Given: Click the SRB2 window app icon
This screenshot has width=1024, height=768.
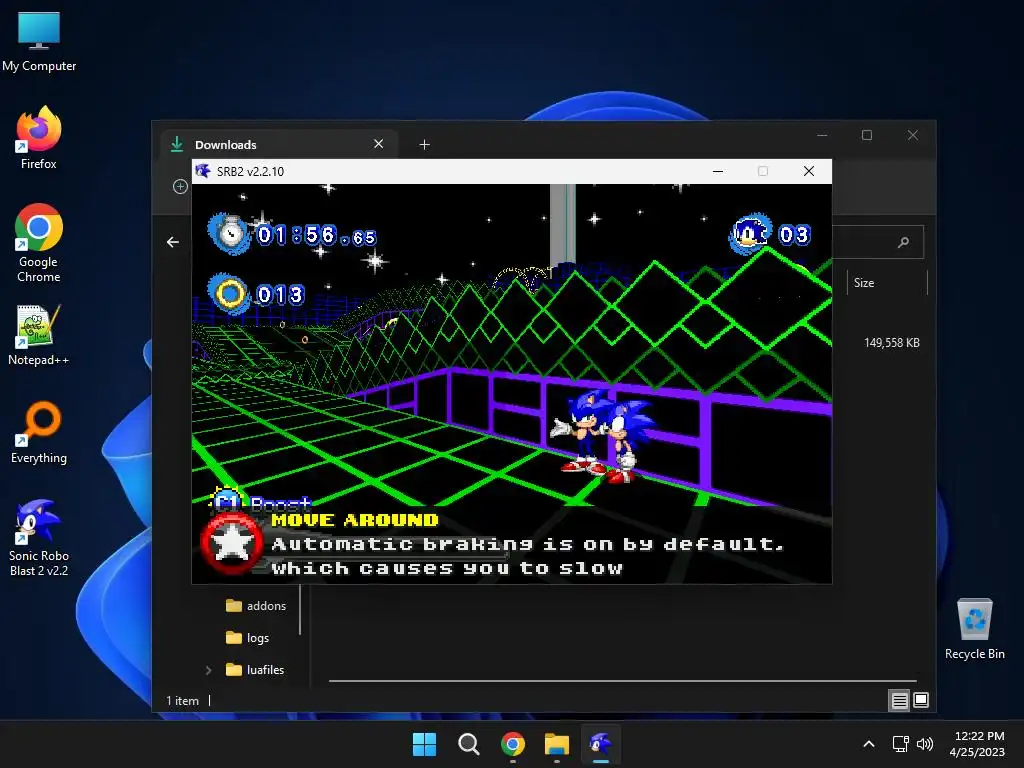Looking at the screenshot, I should 203,171.
